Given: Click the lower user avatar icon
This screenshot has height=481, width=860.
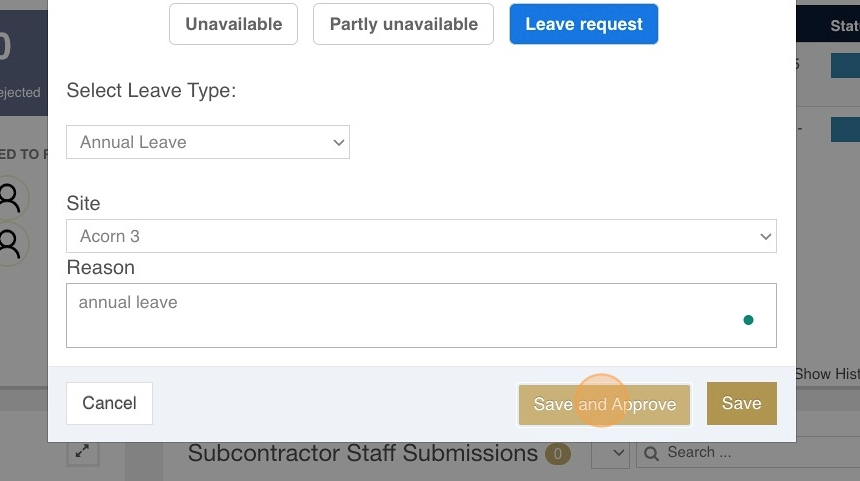Looking at the screenshot, I should [x=10, y=244].
